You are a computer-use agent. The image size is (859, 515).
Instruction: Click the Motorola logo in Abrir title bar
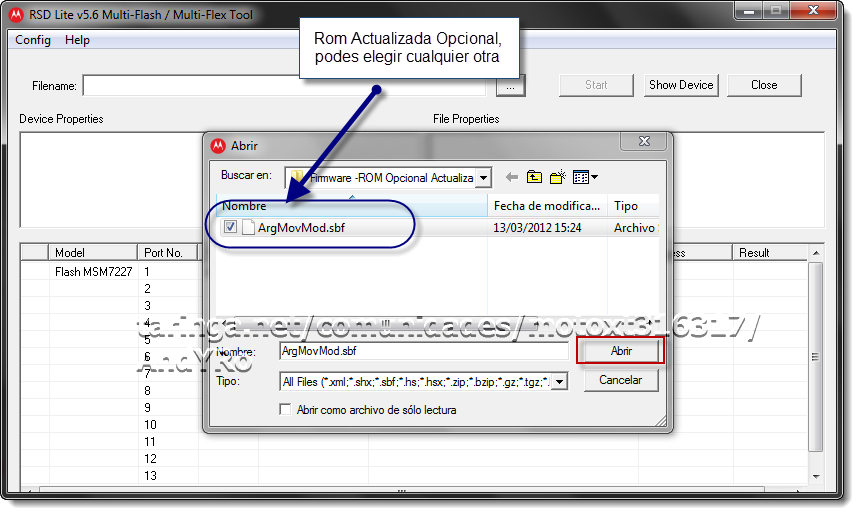click(218, 146)
